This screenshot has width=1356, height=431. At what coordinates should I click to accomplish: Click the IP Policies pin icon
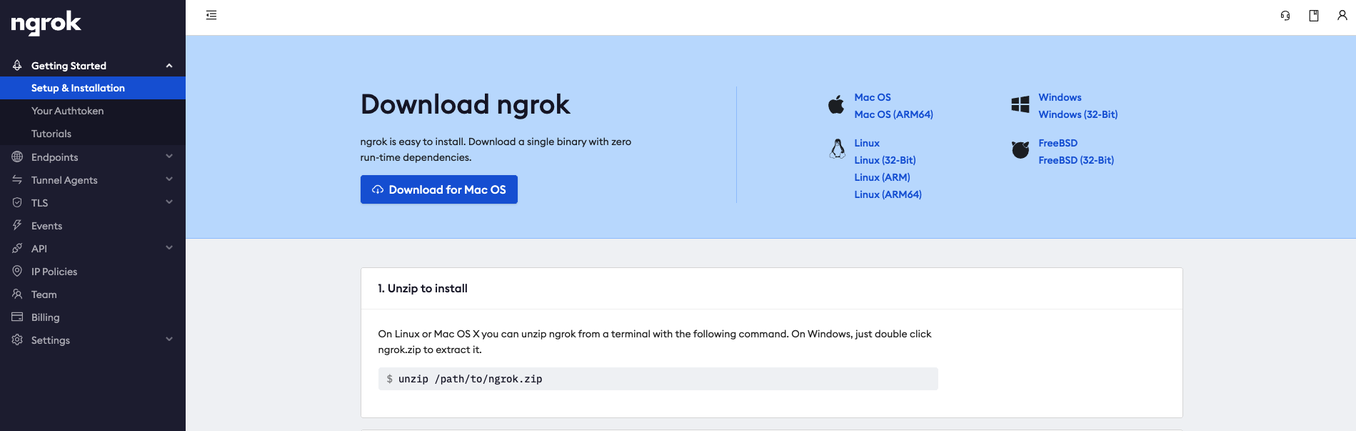(17, 272)
